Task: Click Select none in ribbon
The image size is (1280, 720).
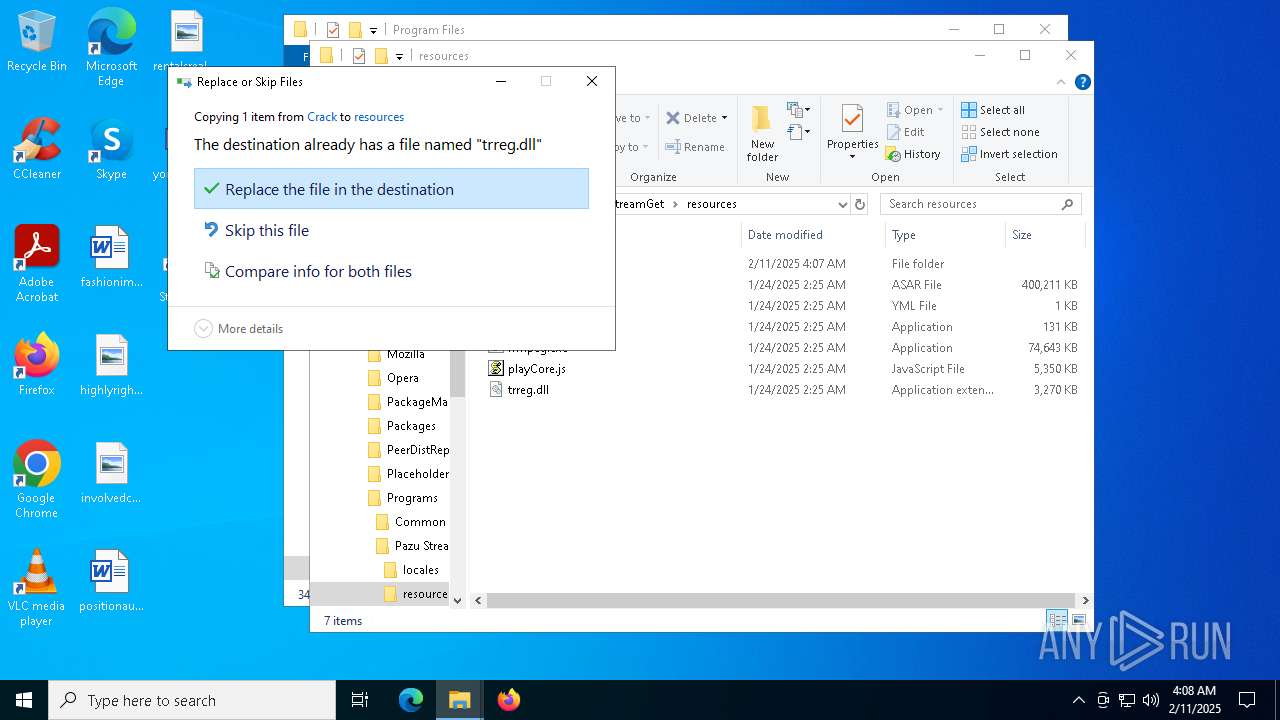Action: 1000,132
